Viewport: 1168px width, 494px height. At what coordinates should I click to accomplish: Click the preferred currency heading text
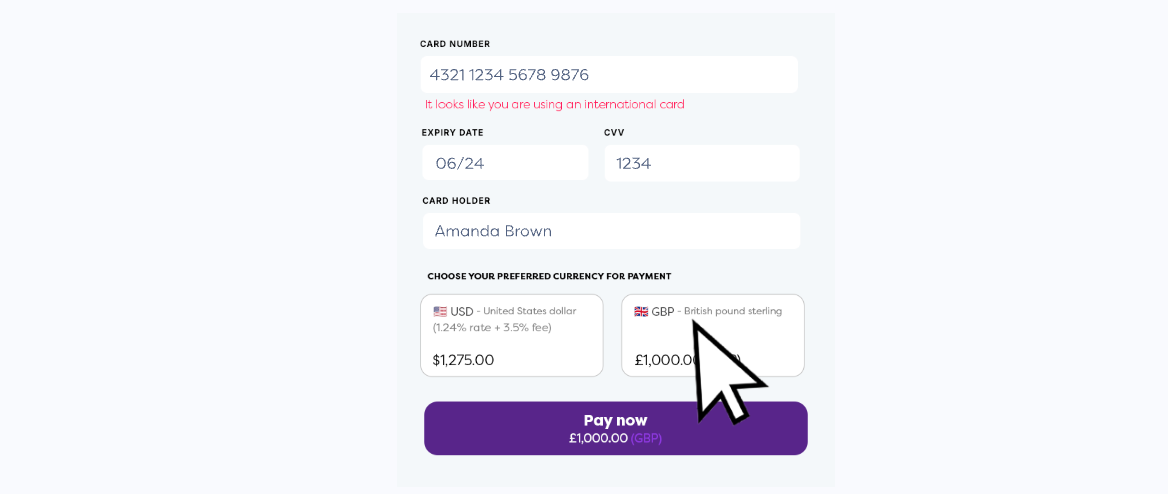click(549, 276)
